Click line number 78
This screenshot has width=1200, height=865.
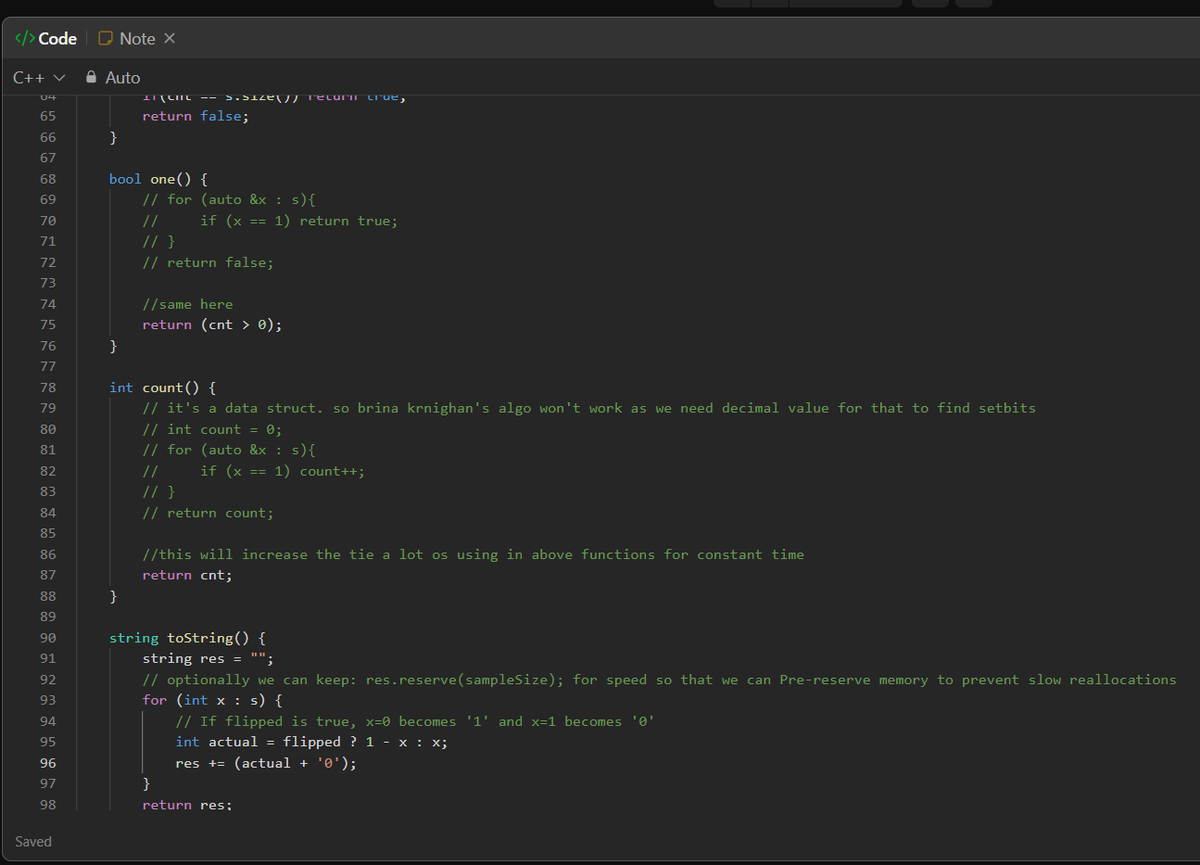click(x=48, y=387)
